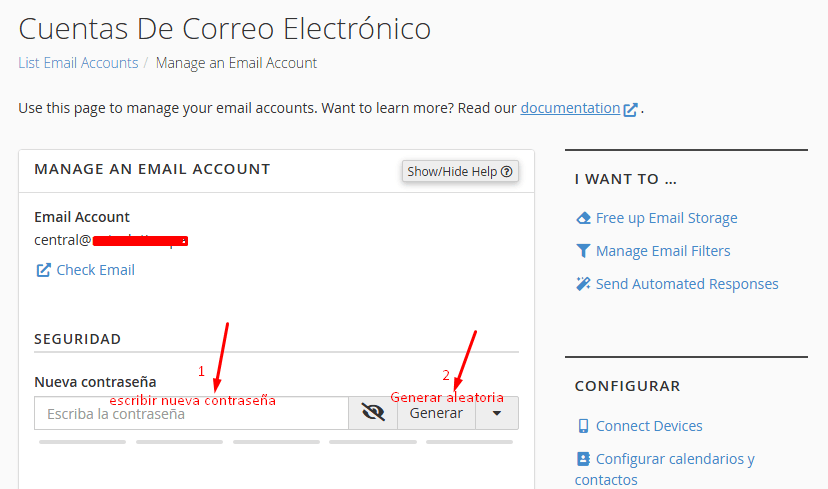Click the contact card icon for calendars

point(584,459)
